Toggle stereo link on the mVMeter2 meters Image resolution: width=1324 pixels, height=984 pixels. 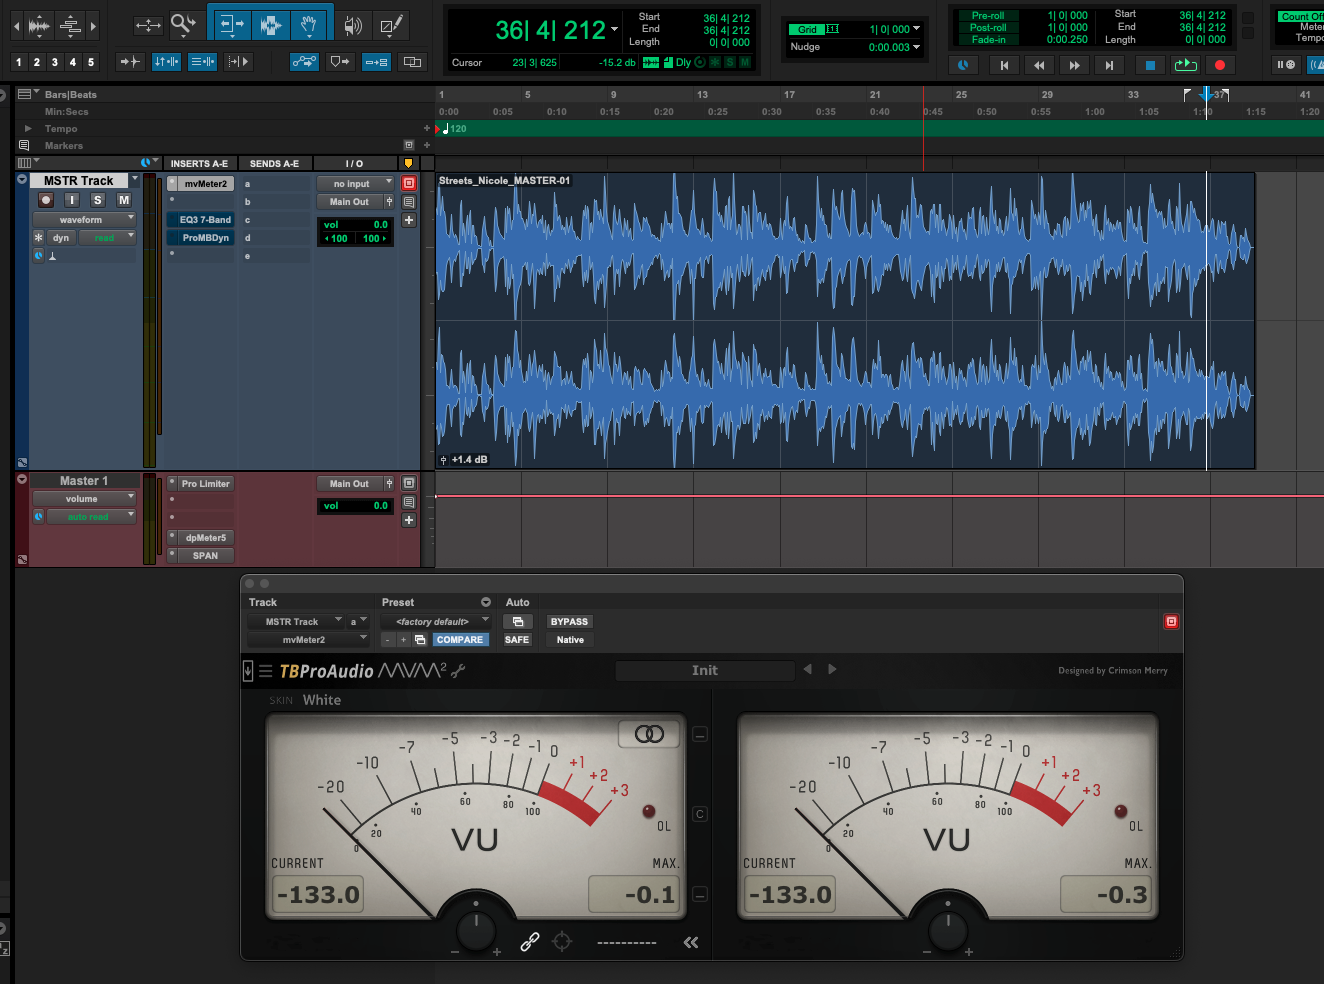pos(648,733)
